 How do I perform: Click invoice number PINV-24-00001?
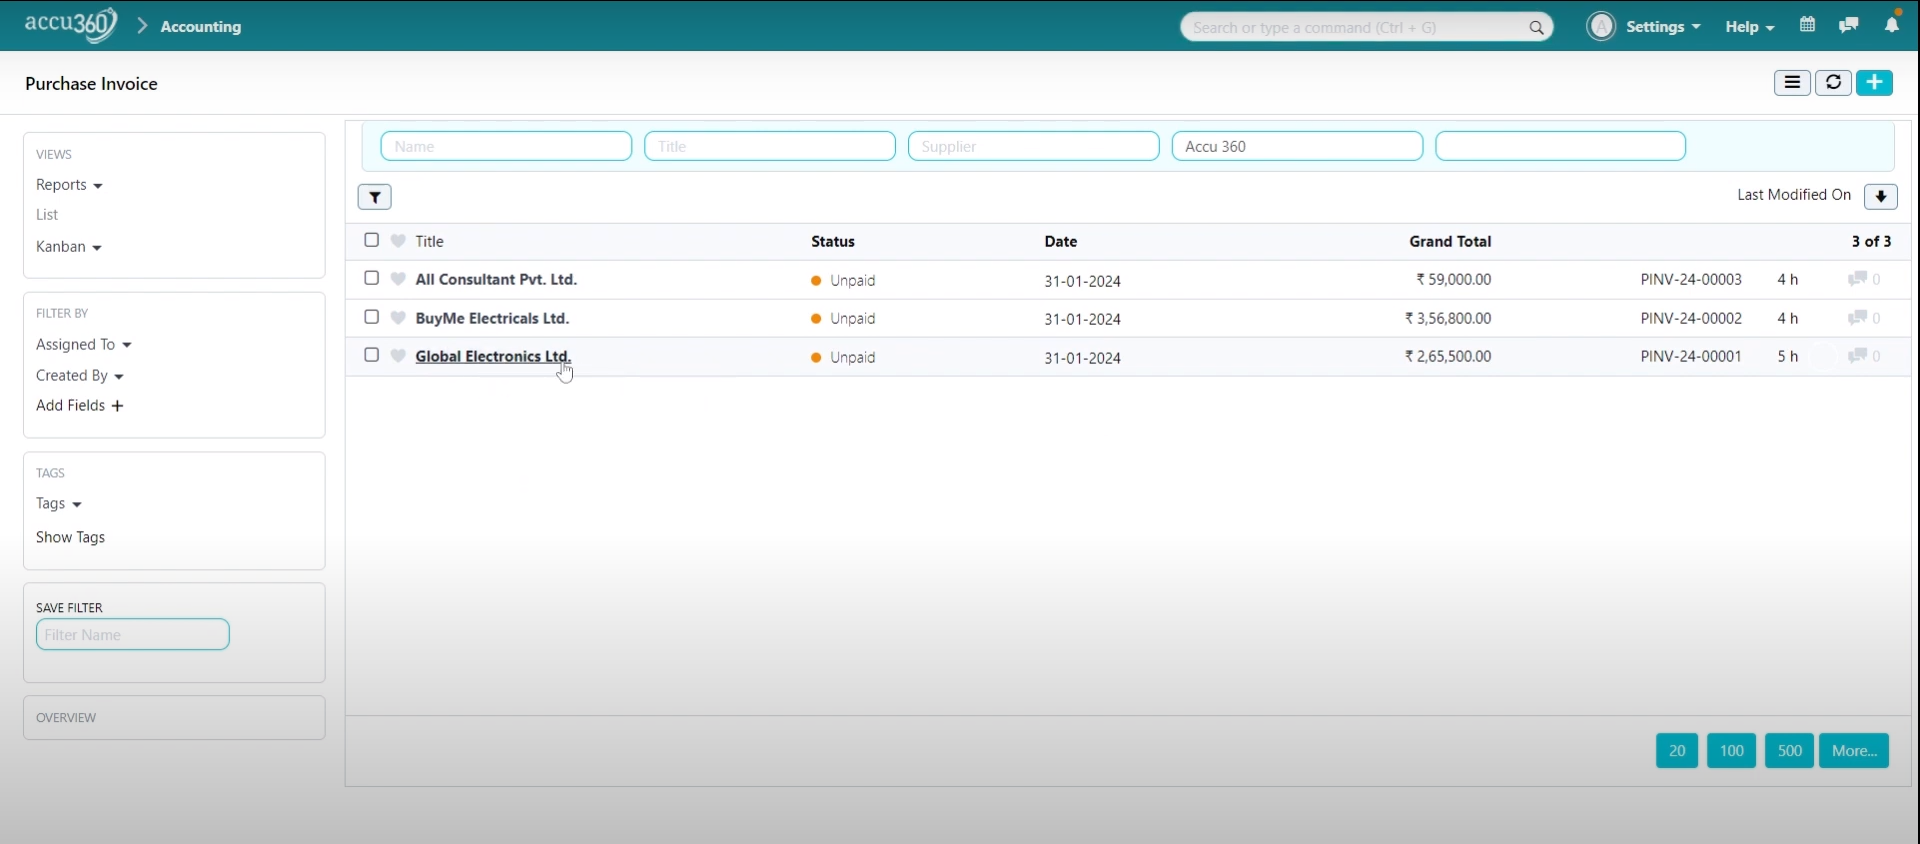point(1691,356)
